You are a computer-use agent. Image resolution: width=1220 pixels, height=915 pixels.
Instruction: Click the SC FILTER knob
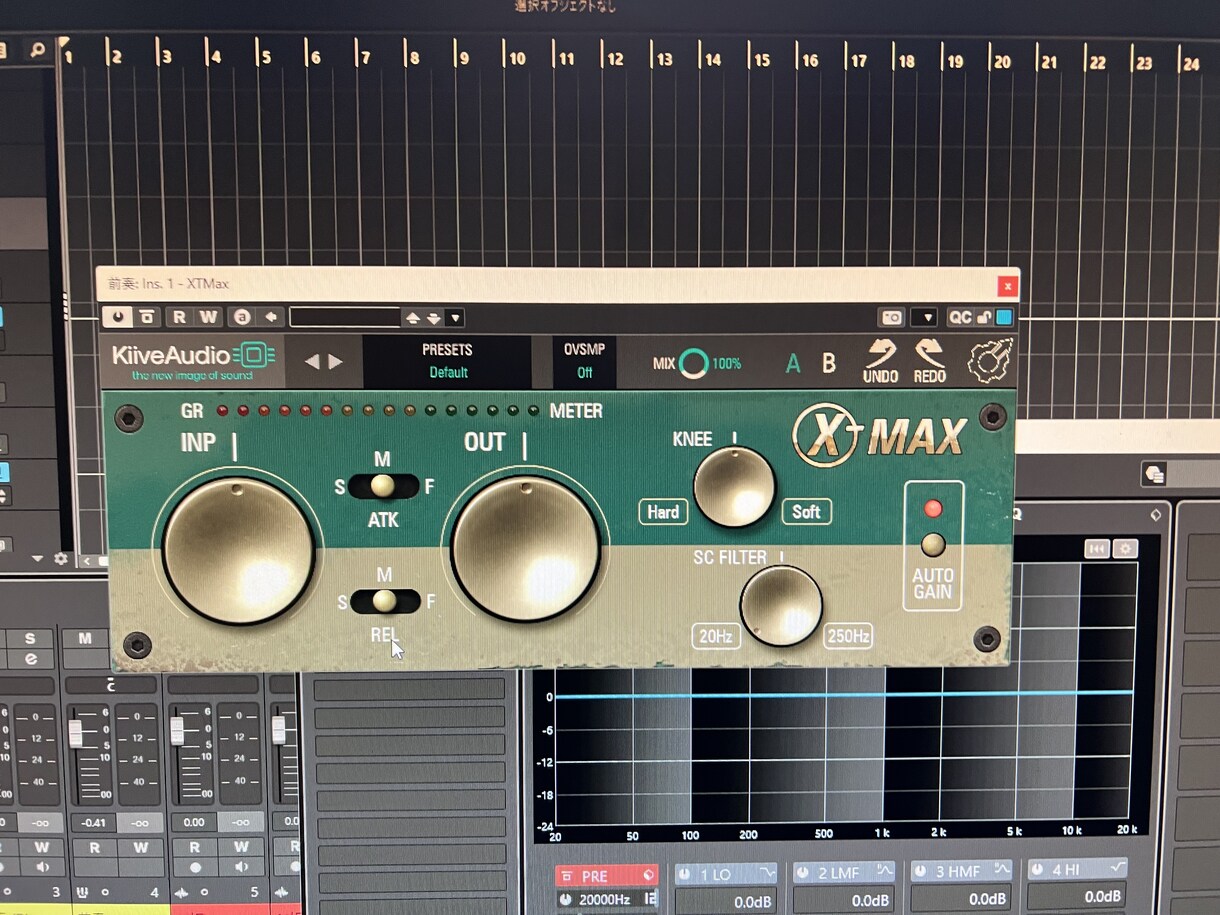[781, 606]
